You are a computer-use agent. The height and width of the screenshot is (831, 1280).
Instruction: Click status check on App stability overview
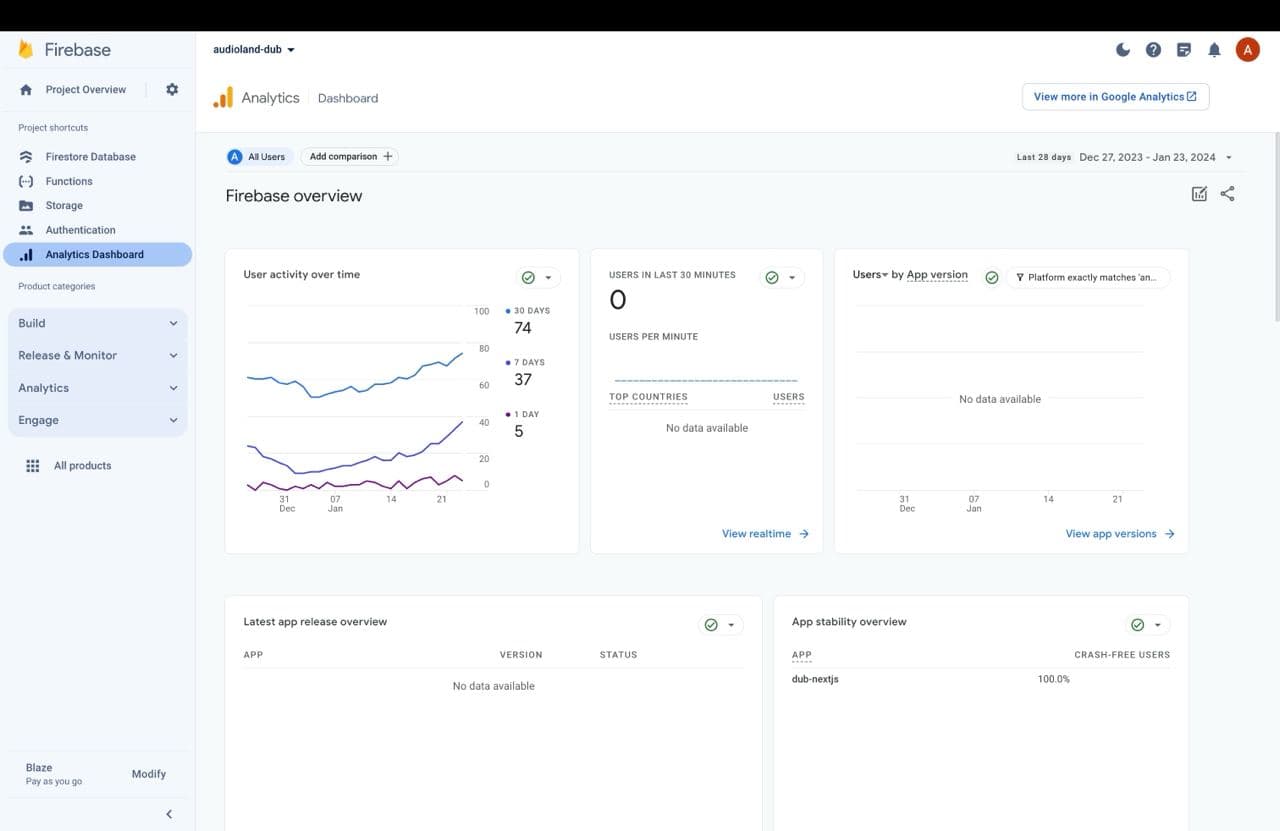click(1137, 625)
